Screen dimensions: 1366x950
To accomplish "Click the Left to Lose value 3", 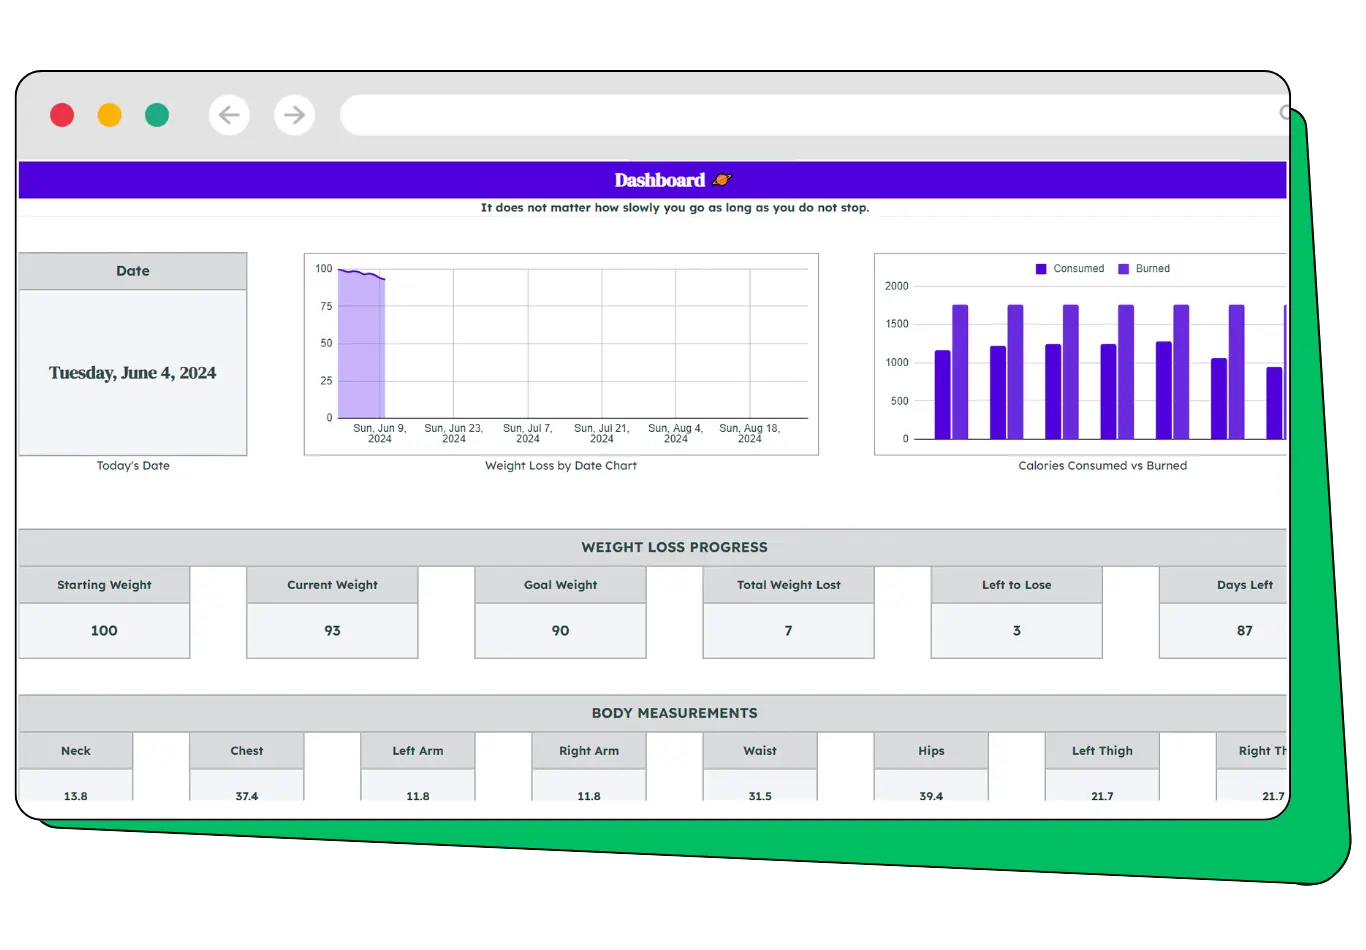I will tap(1016, 631).
